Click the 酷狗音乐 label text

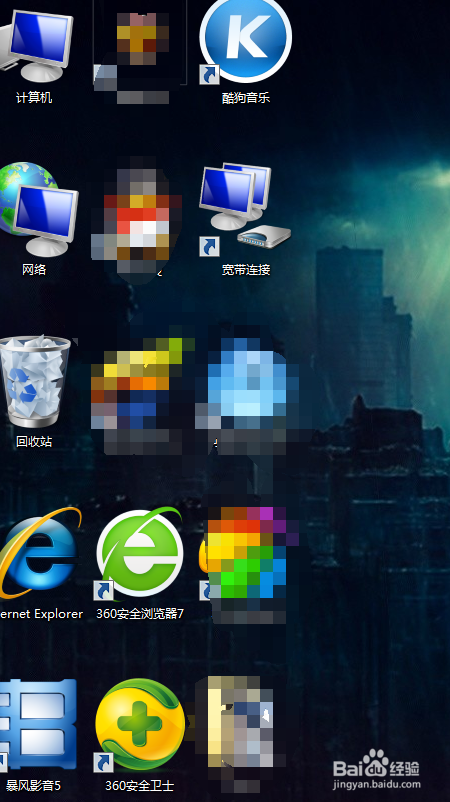point(246,98)
